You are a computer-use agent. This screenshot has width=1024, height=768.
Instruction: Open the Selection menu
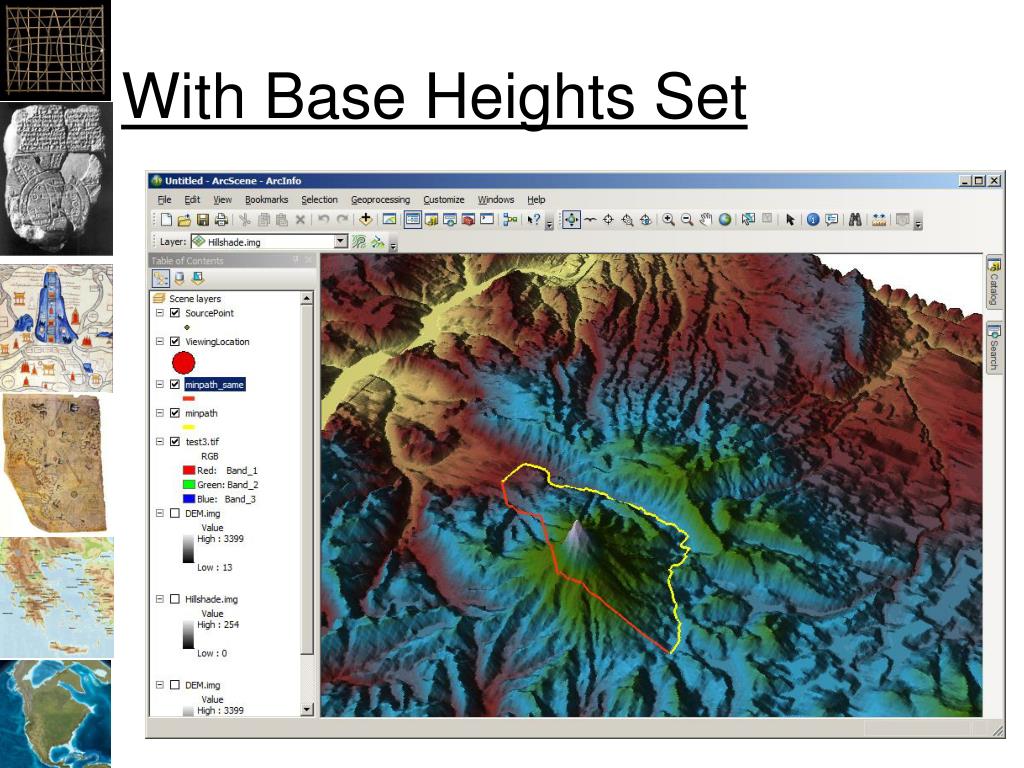point(319,199)
